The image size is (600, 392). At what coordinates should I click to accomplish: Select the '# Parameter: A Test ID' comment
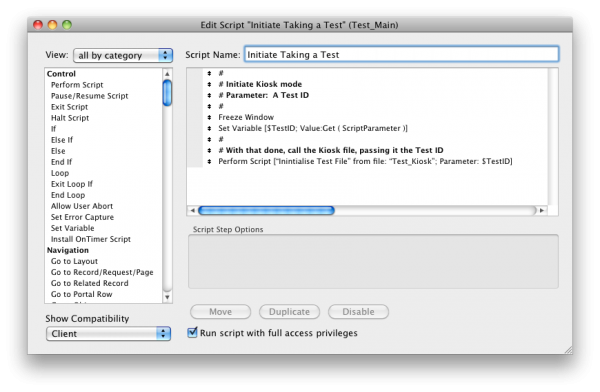[x=263, y=95]
